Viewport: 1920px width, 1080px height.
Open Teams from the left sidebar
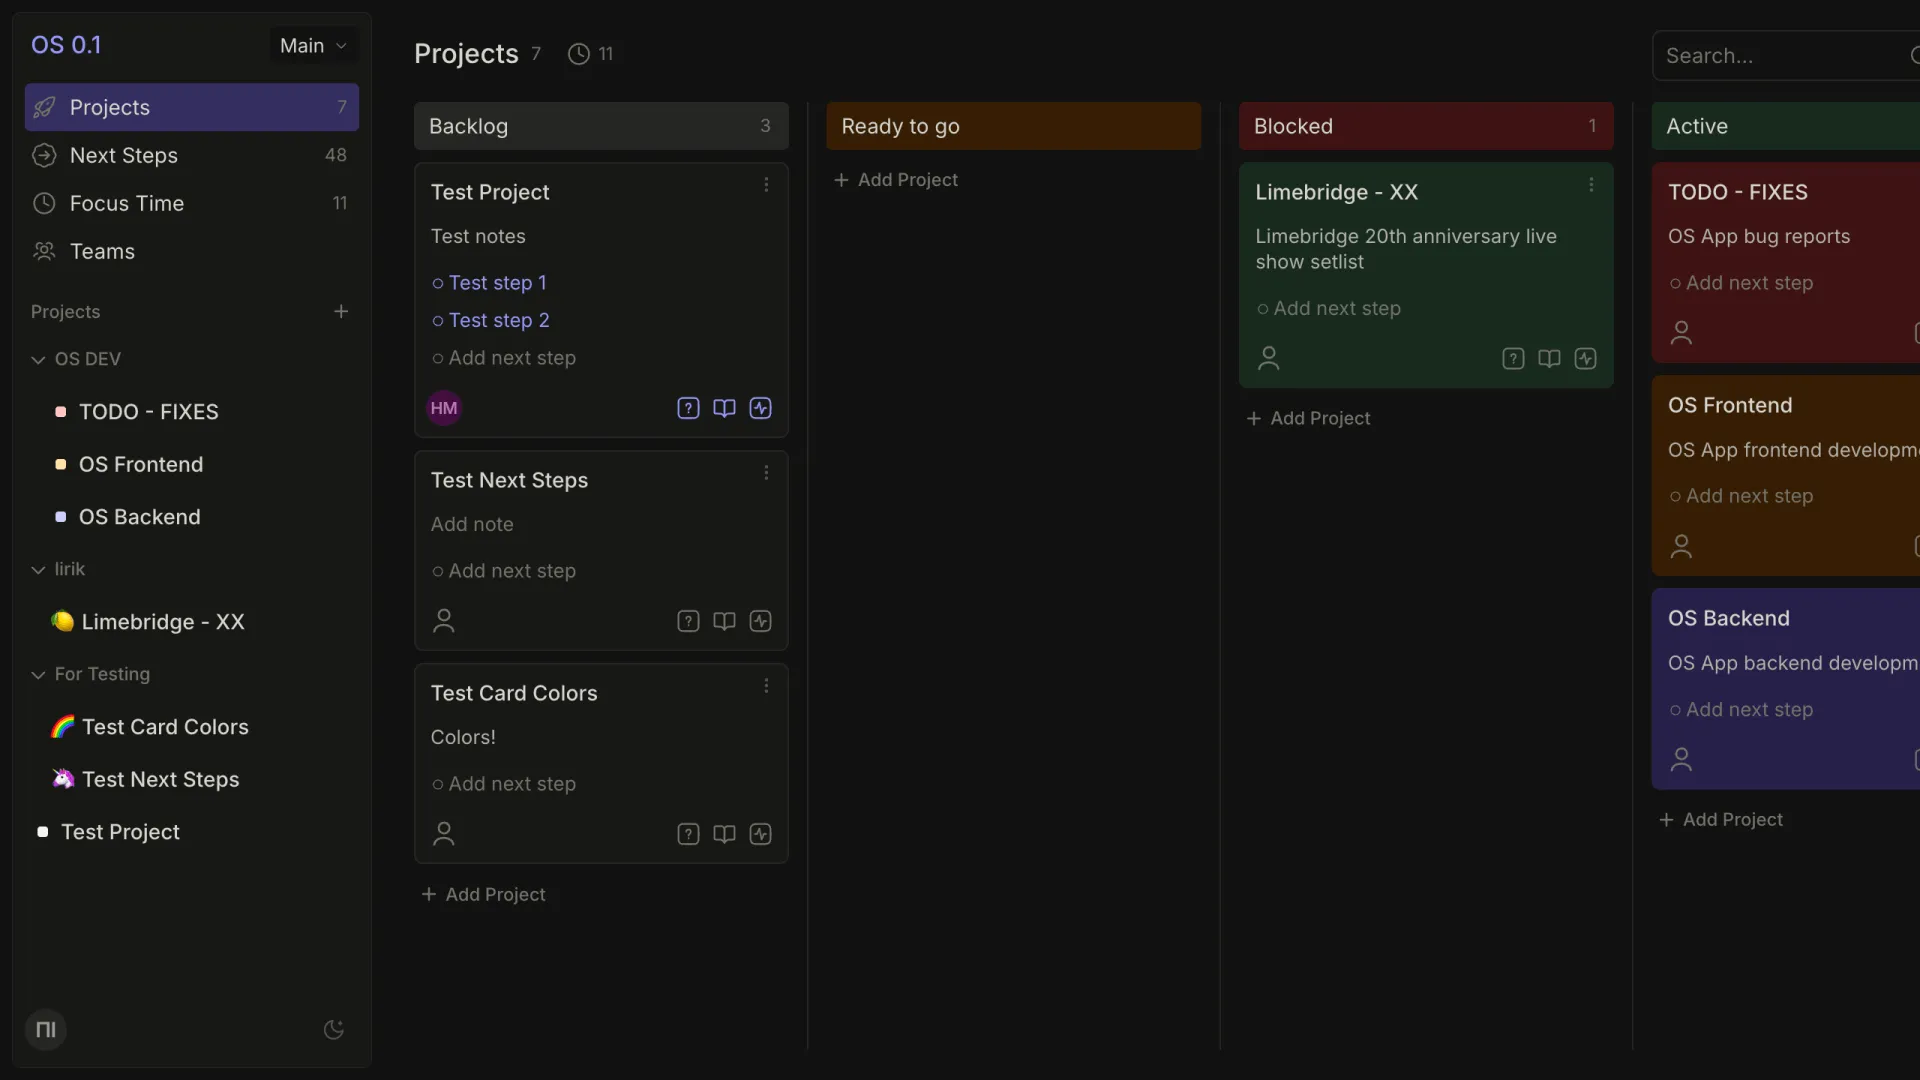click(x=103, y=251)
